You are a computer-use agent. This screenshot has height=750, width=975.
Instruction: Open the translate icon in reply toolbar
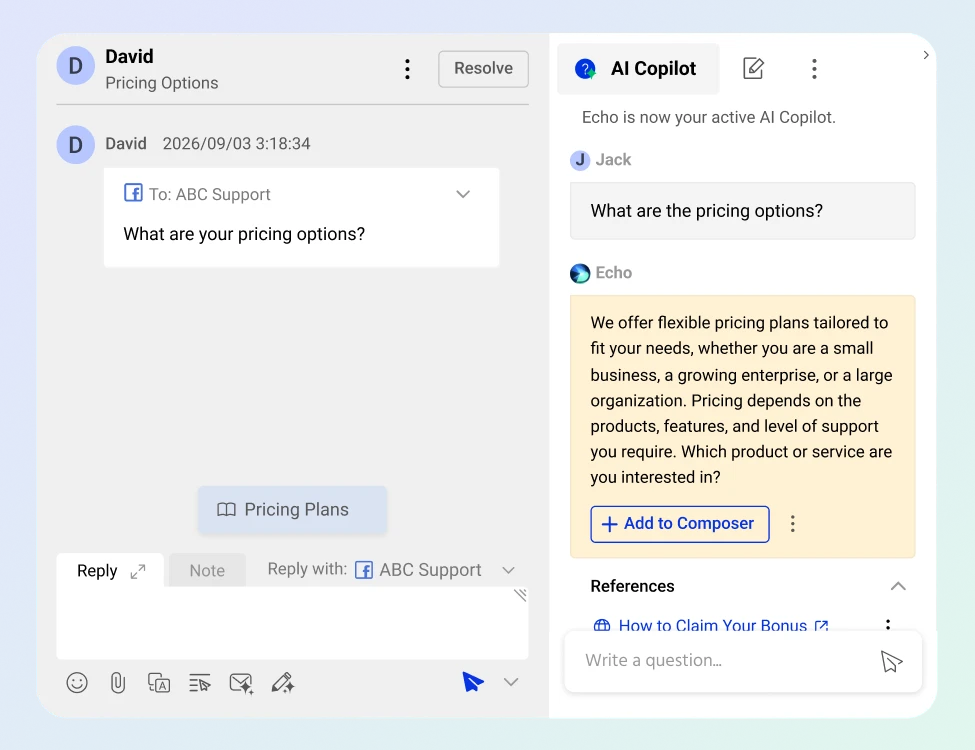point(159,683)
